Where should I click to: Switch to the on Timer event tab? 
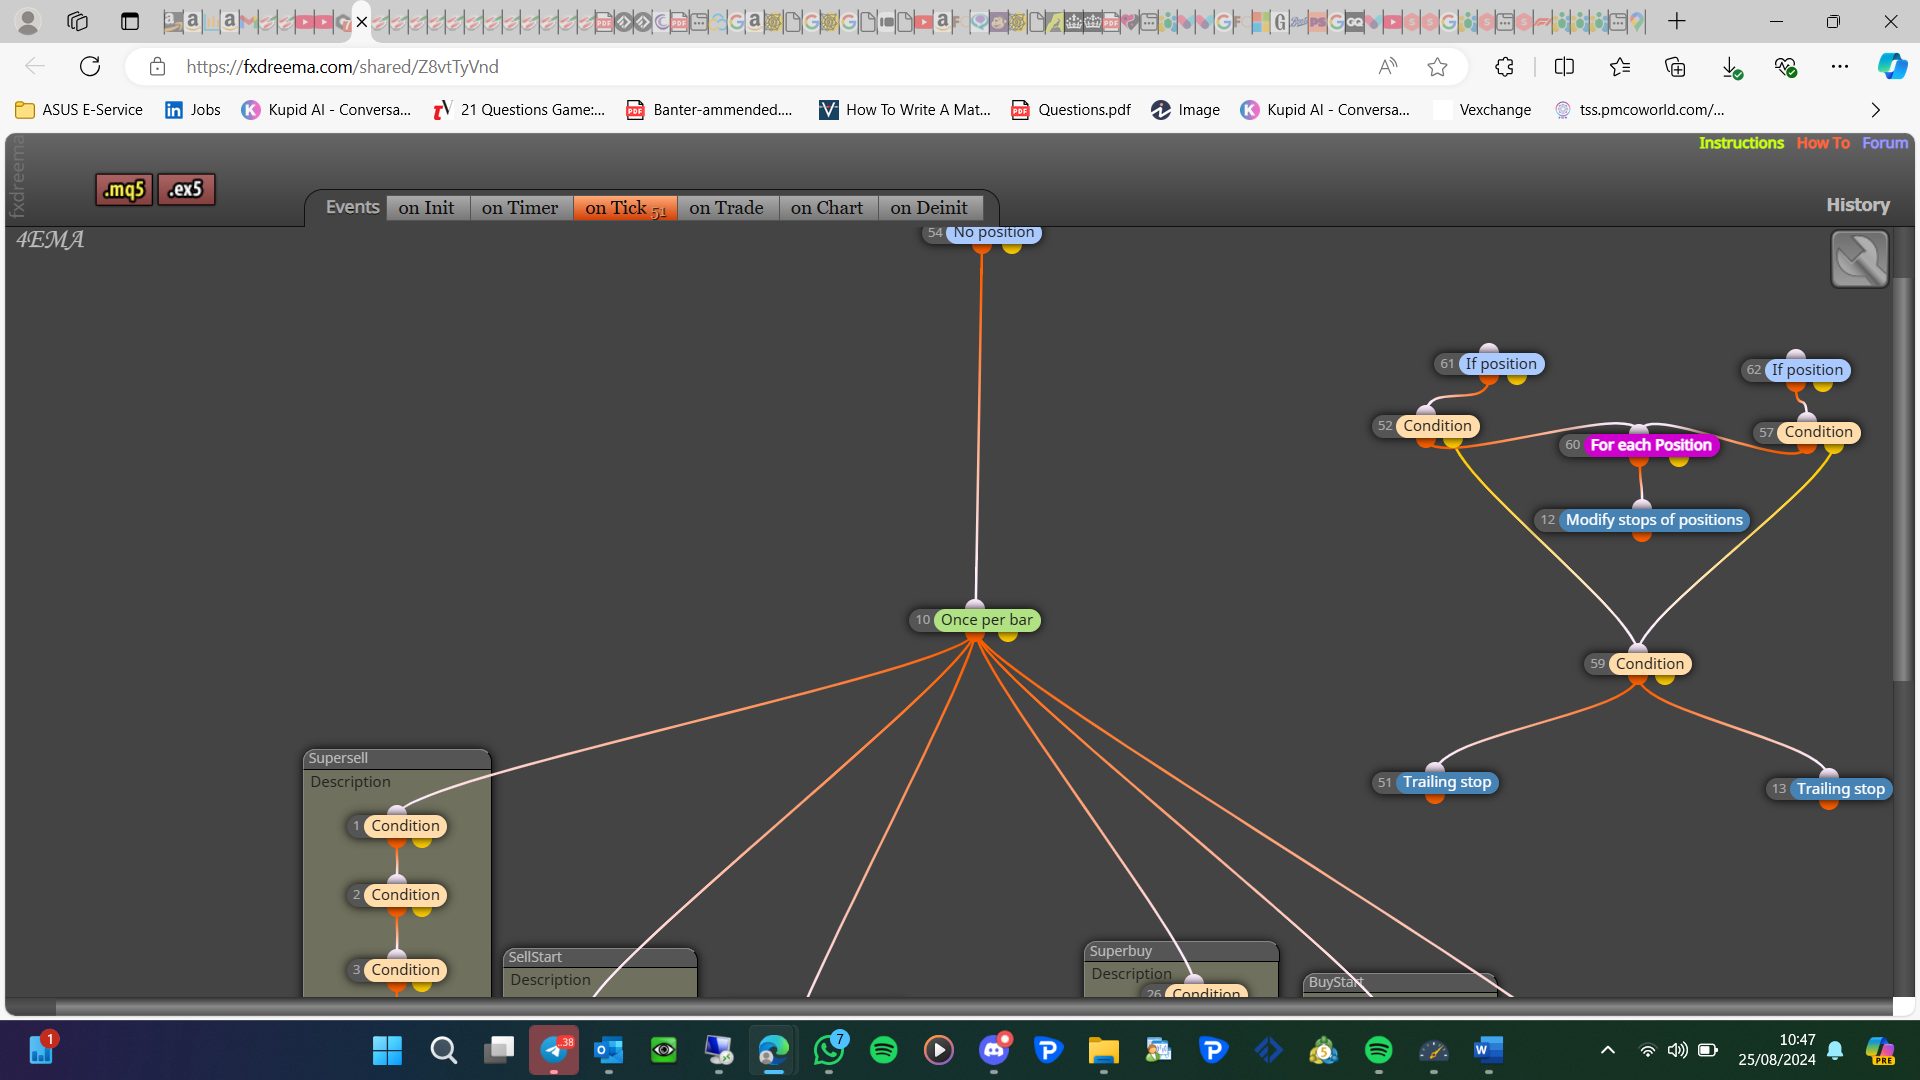[x=520, y=208]
